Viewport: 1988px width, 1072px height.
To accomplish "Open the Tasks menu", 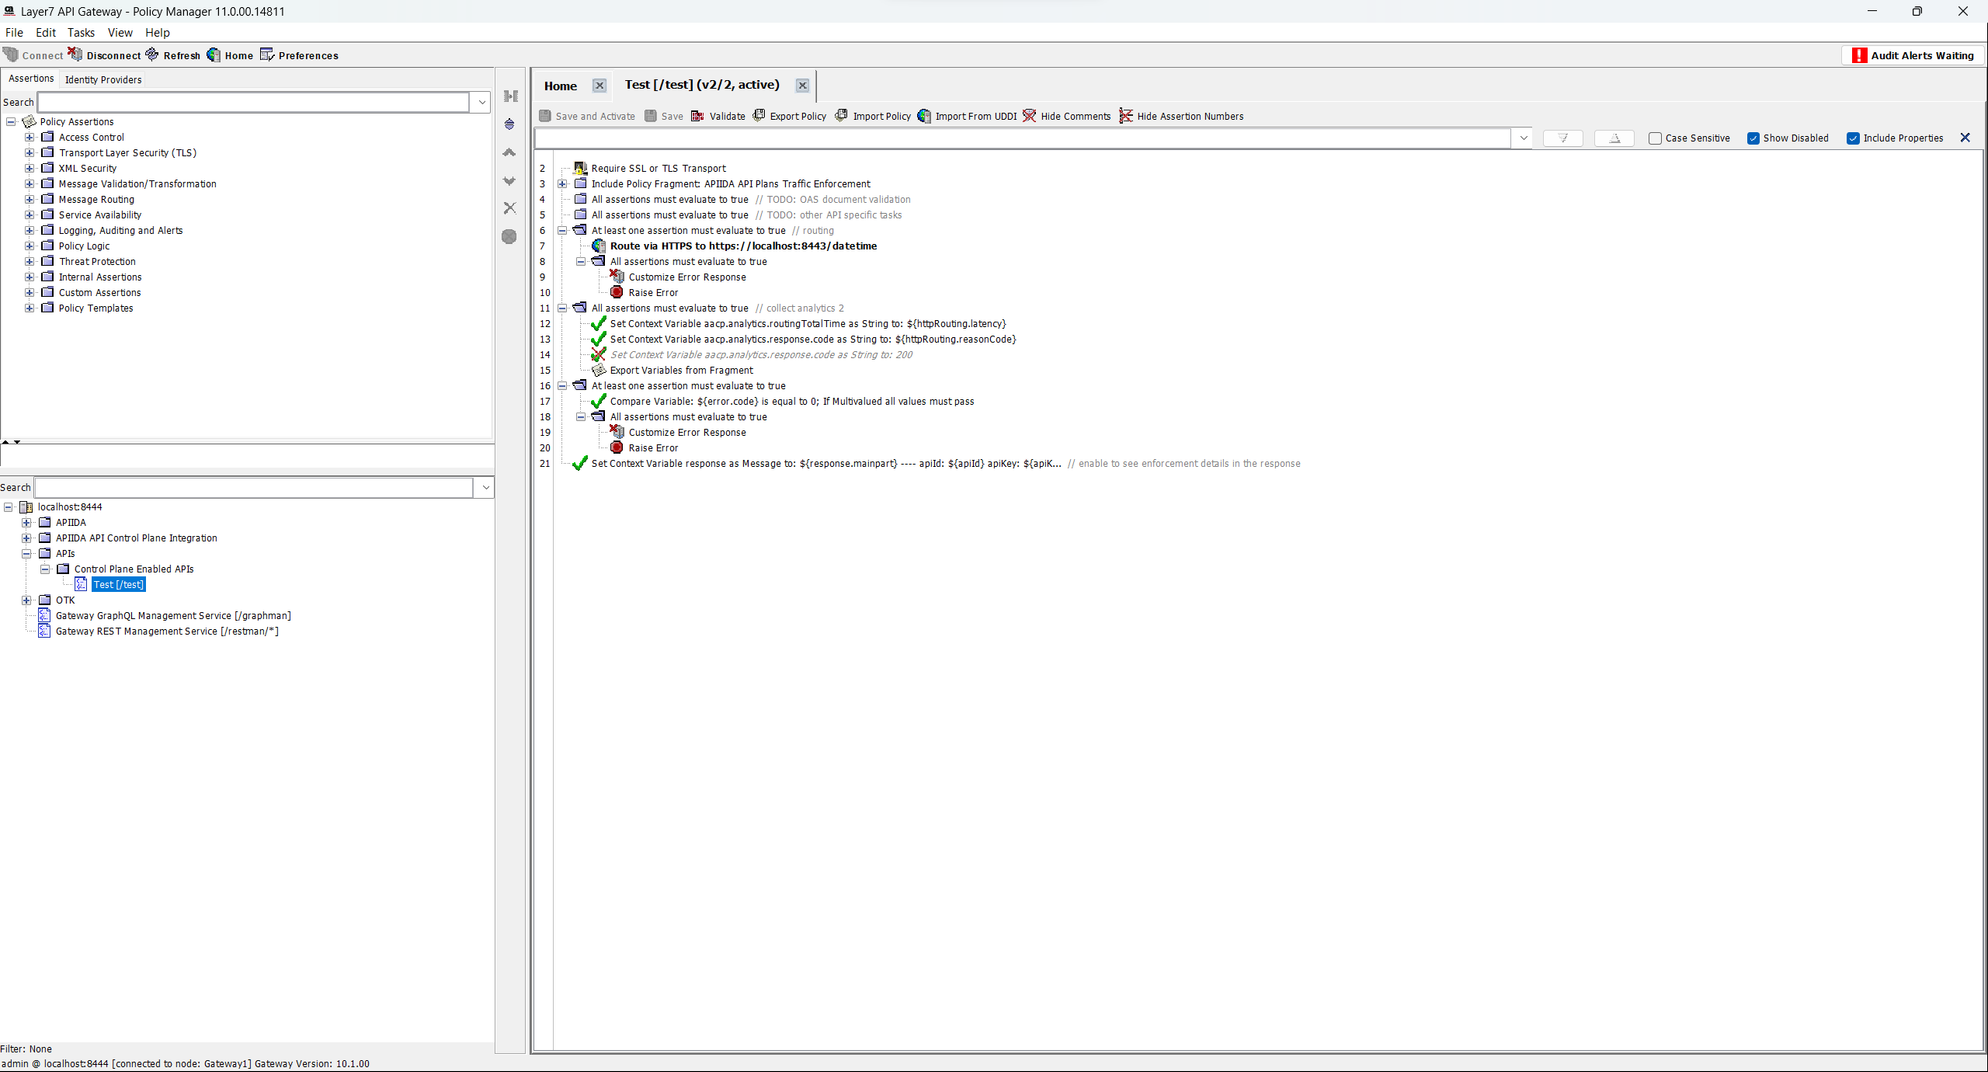I will coord(80,32).
